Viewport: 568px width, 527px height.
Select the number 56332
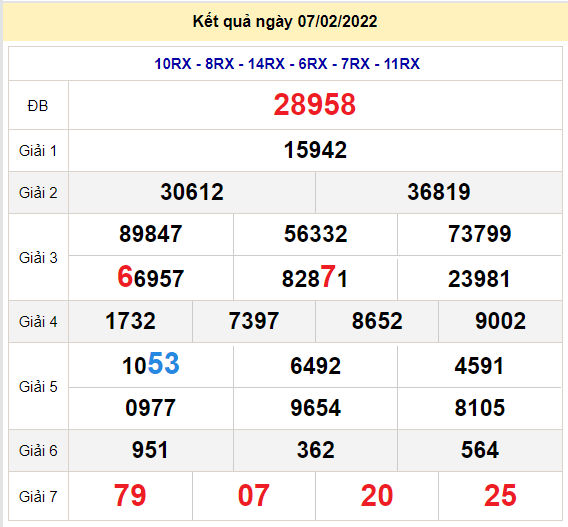(x=315, y=234)
